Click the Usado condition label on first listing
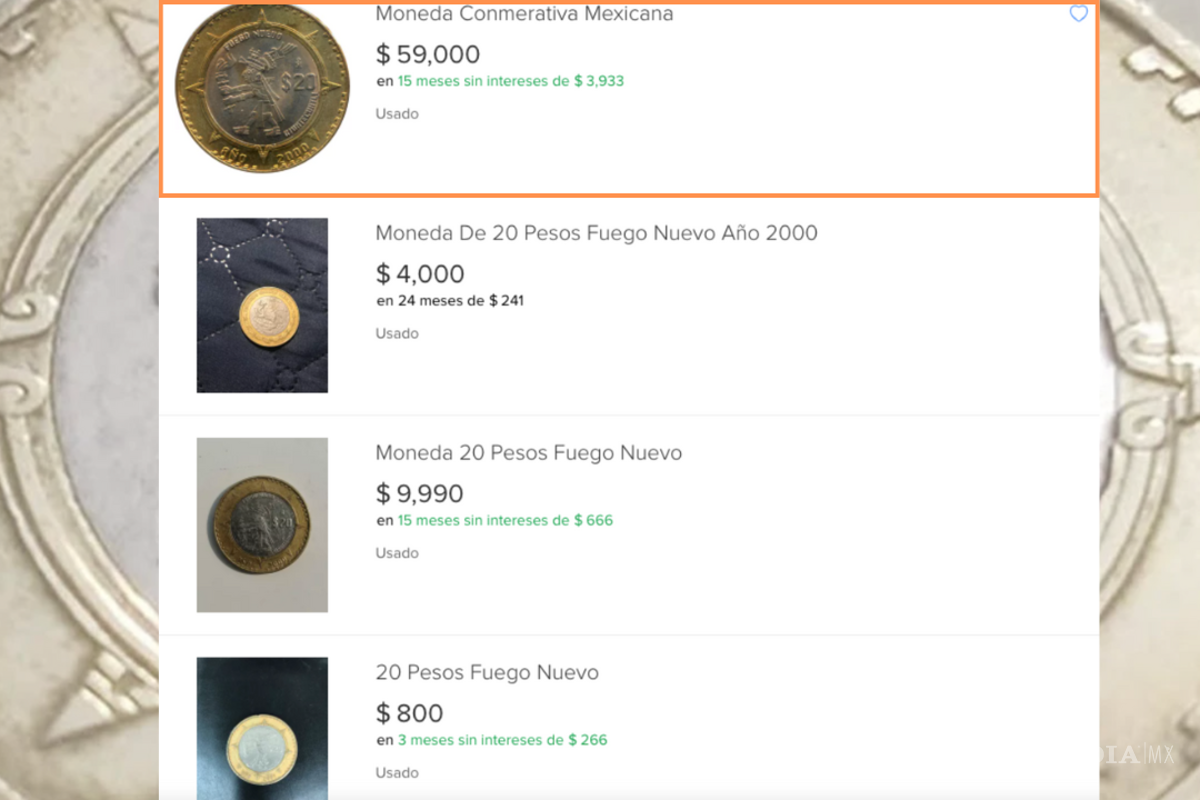1200x800 pixels. pyautogui.click(x=397, y=113)
